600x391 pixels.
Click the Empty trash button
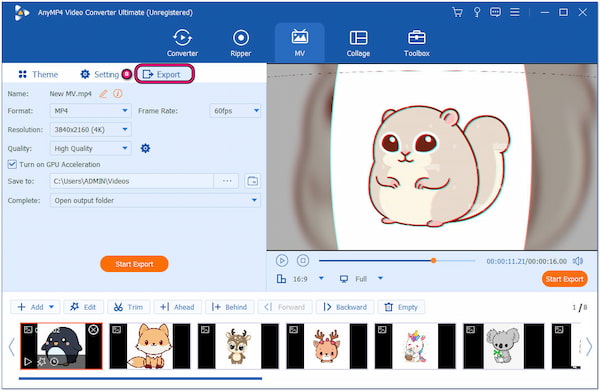pyautogui.click(x=401, y=307)
